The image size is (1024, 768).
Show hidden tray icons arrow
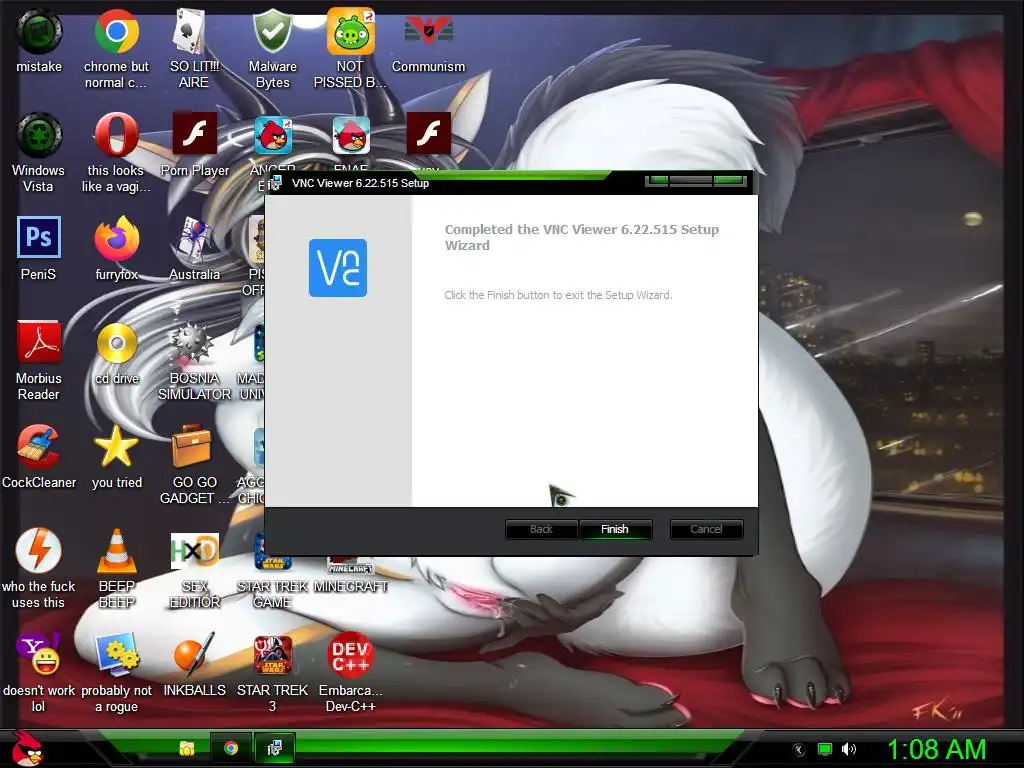(799, 750)
